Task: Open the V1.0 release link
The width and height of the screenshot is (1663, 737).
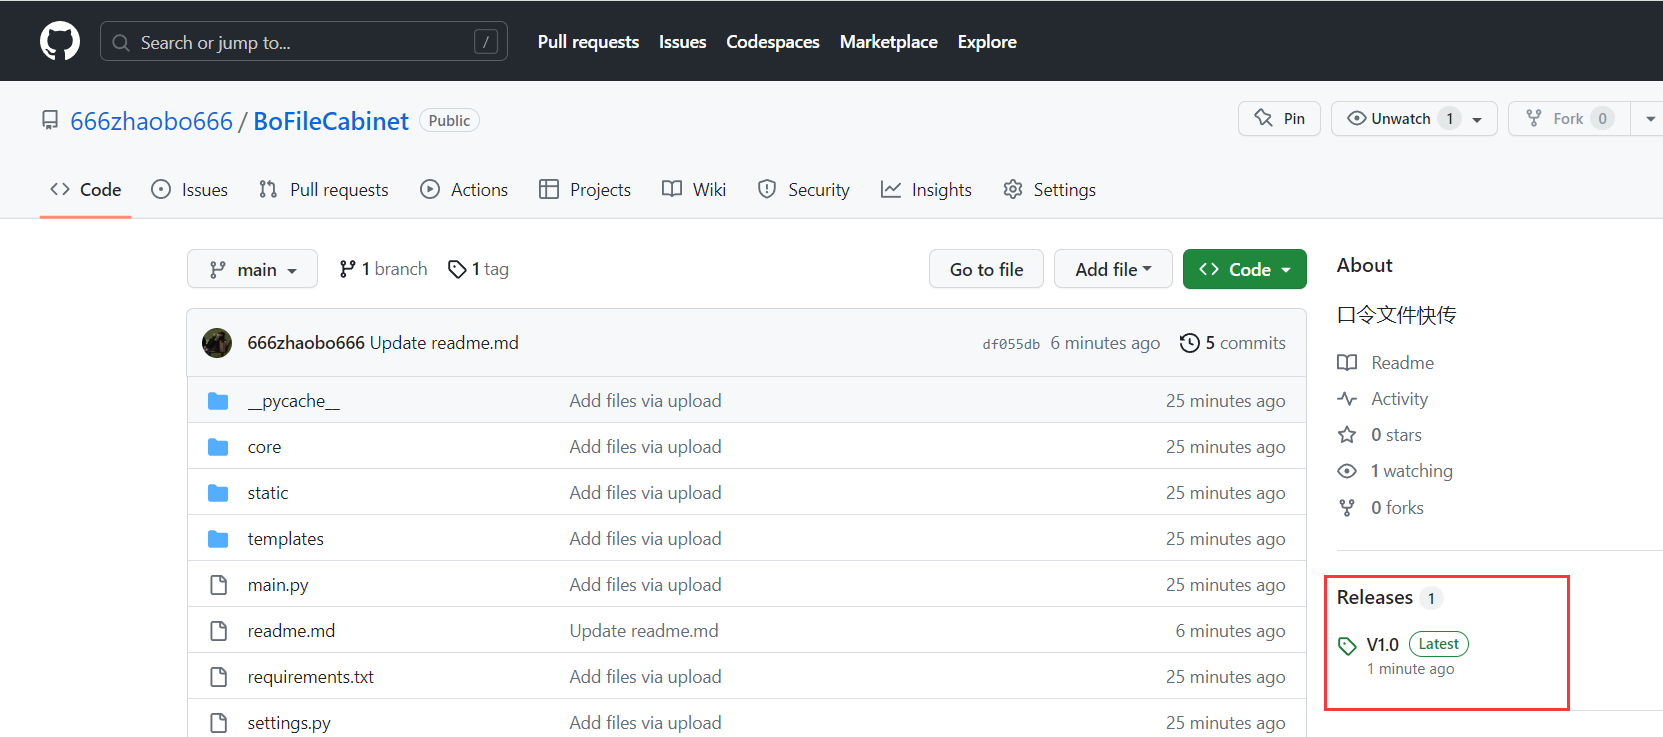Action: tap(1383, 645)
